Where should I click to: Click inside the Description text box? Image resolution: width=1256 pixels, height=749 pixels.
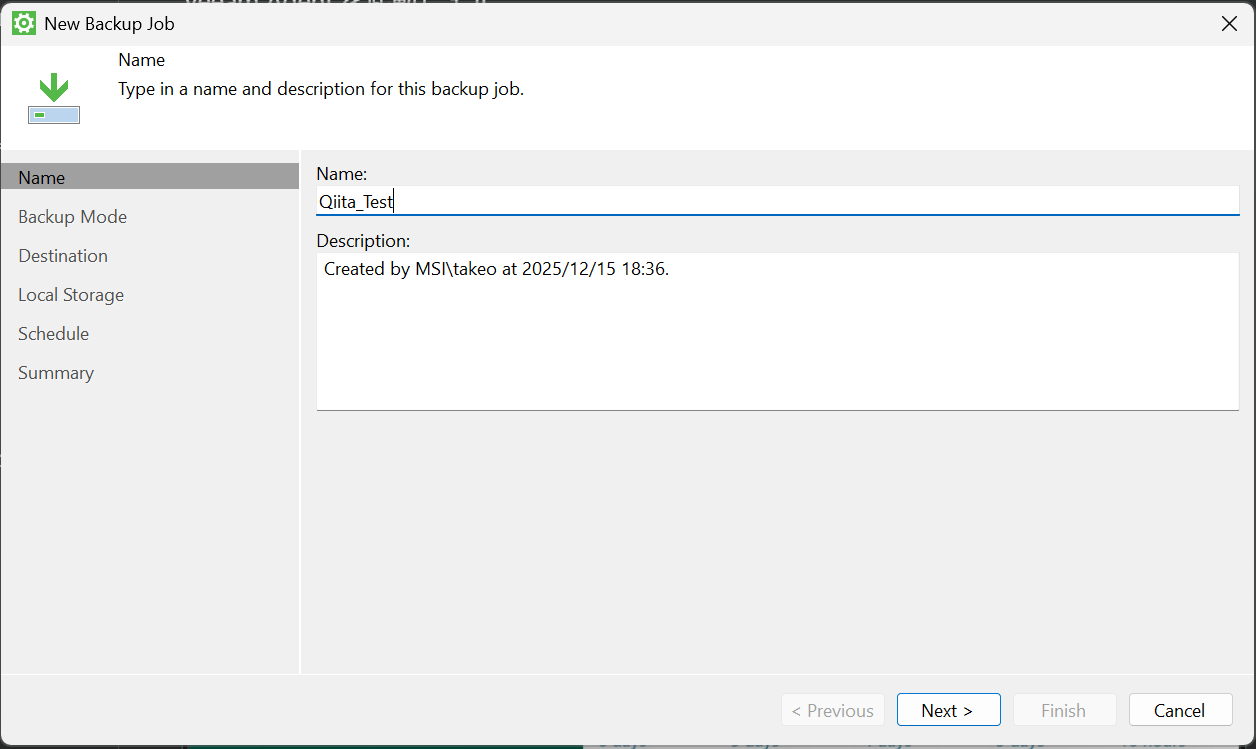click(778, 331)
